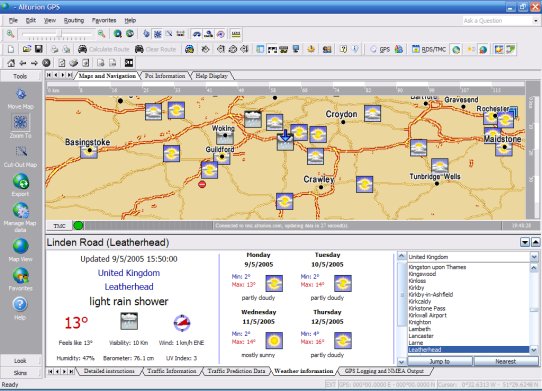This screenshot has width=542, height=391.
Task: Click the magnifier right of zoom slider
Action: (x=101, y=34)
